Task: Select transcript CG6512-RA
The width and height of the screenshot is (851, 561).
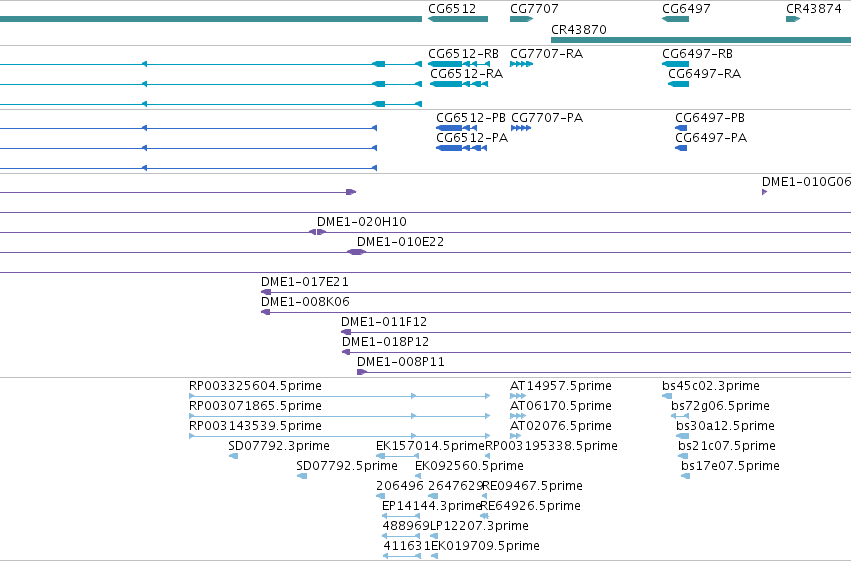Action: pyautogui.click(x=466, y=74)
